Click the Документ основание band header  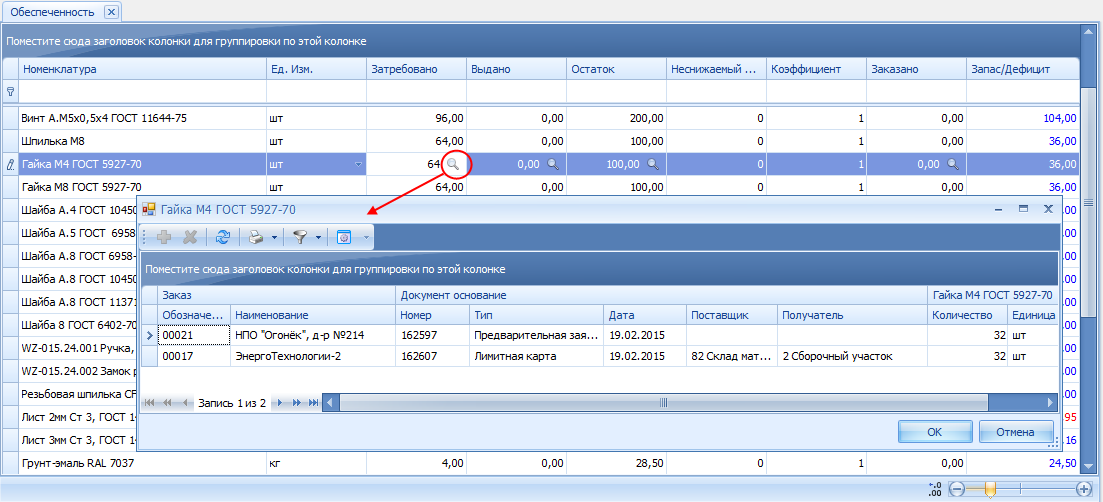(661, 295)
